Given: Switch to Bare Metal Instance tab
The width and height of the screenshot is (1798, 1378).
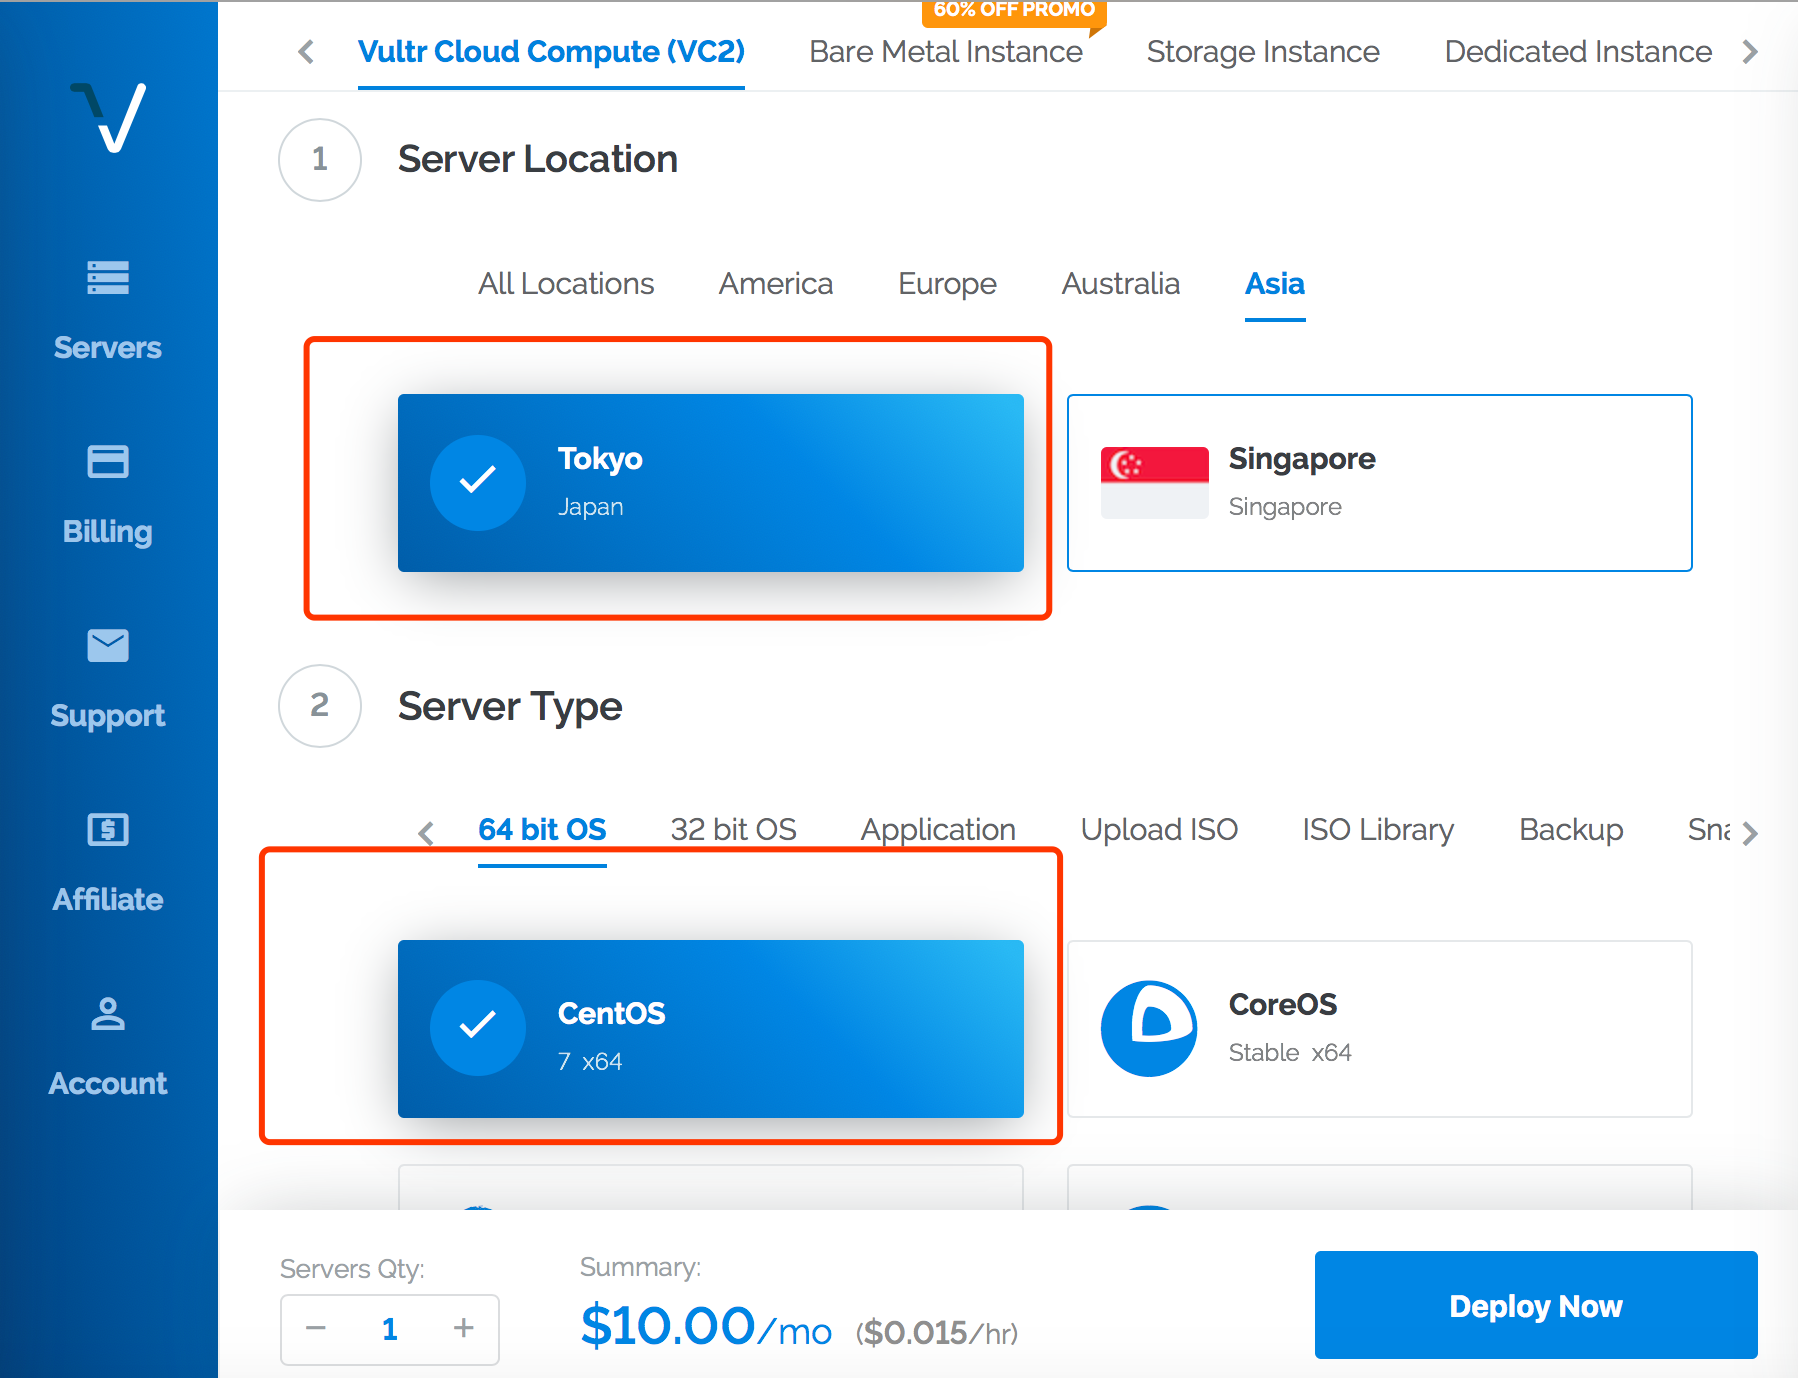Looking at the screenshot, I should tap(946, 52).
